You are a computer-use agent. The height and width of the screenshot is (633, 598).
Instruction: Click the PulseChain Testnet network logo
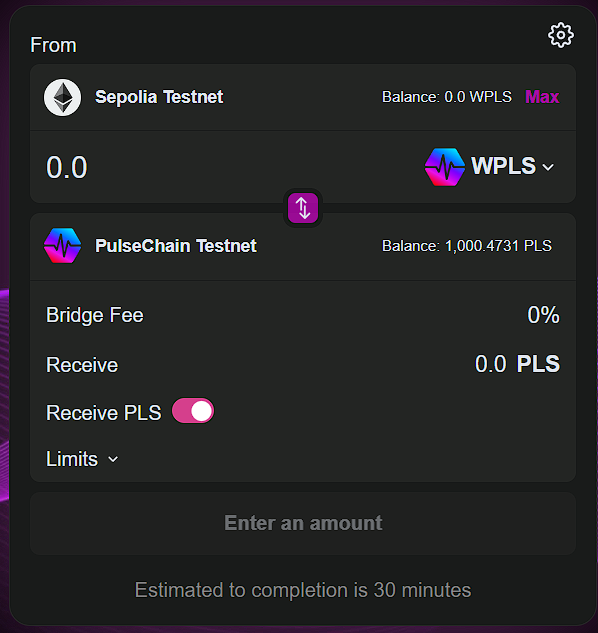[62, 245]
